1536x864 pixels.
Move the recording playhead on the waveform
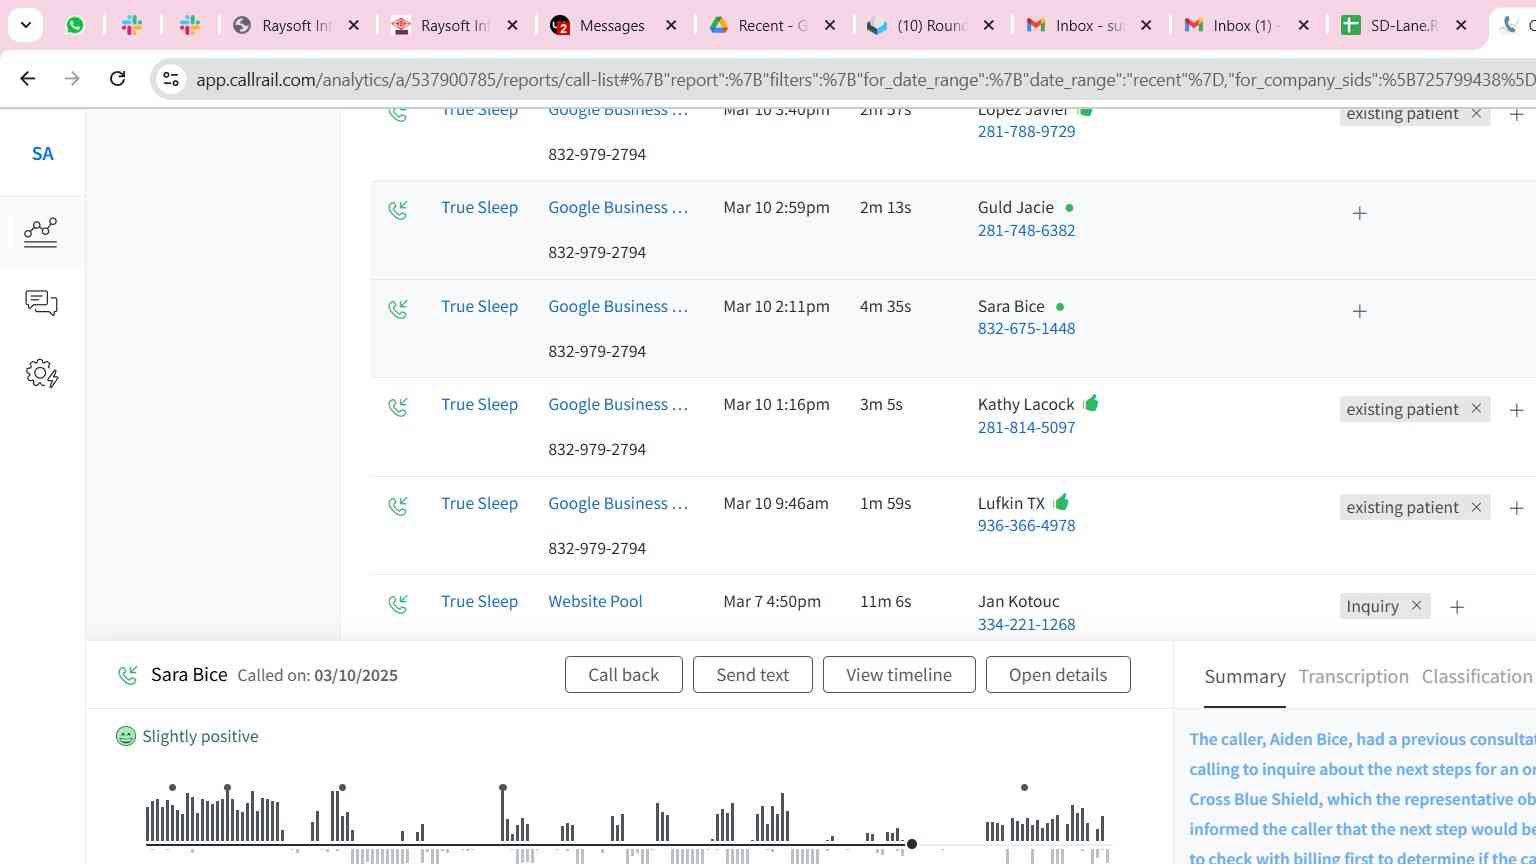[912, 844]
